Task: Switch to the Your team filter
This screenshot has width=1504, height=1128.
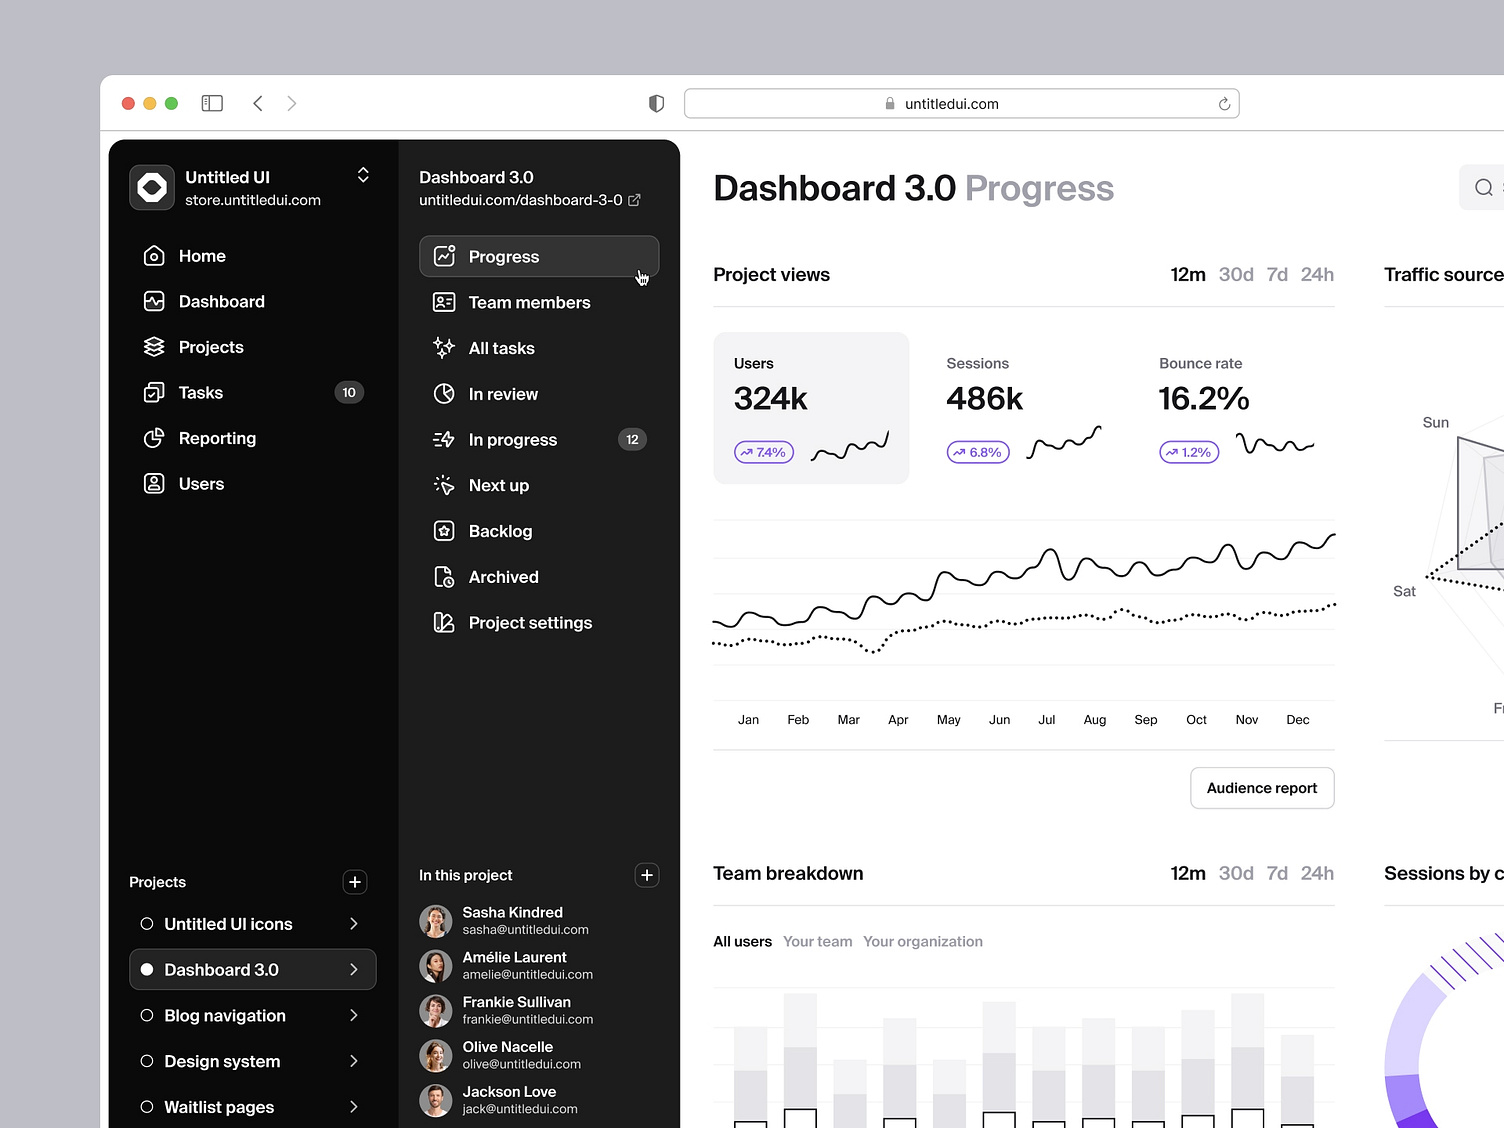Action: [817, 941]
